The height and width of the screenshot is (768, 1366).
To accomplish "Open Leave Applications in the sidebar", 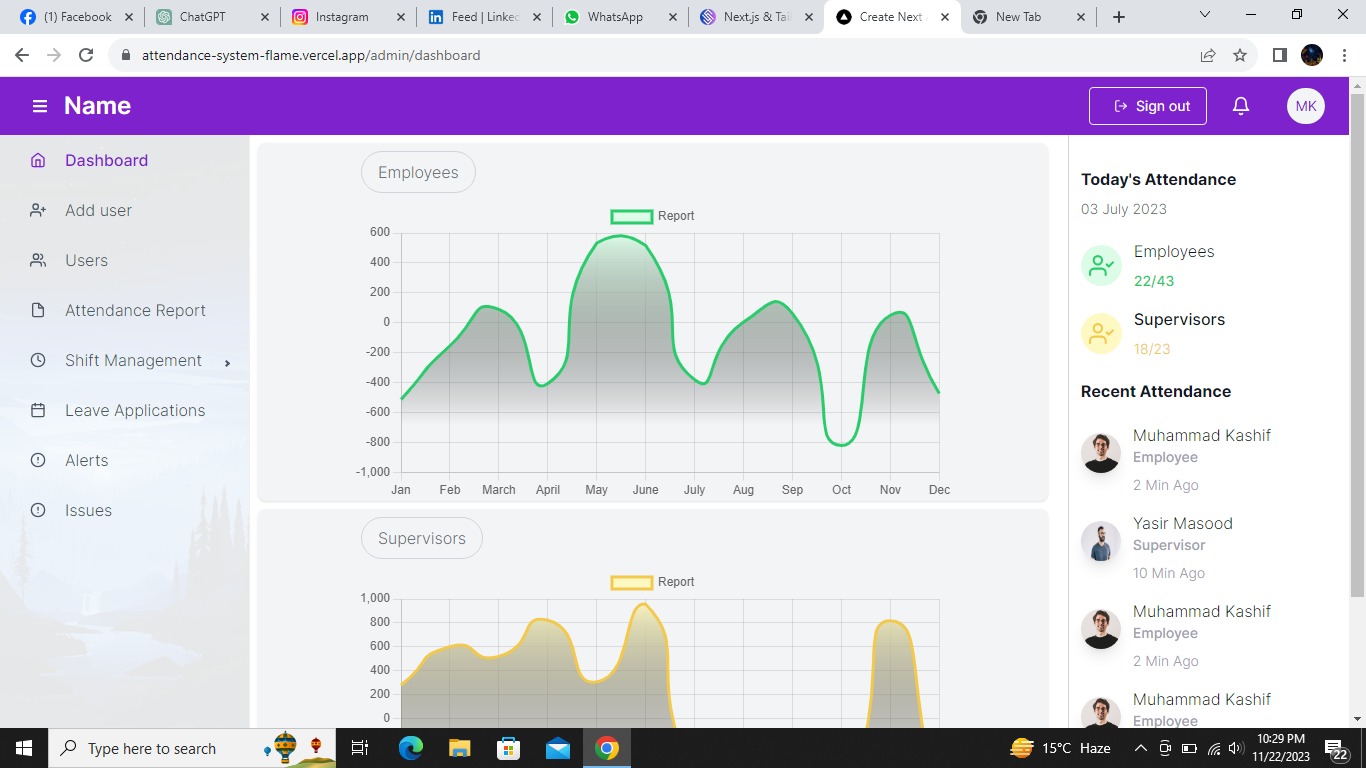I will click(135, 410).
